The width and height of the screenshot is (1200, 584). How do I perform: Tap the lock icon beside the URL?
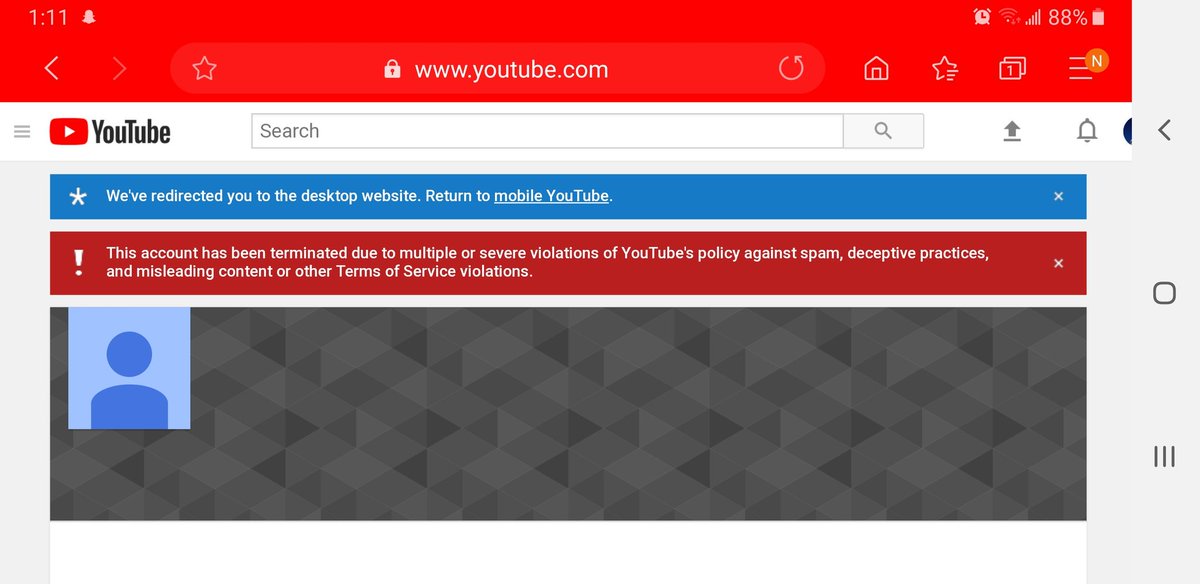click(392, 69)
